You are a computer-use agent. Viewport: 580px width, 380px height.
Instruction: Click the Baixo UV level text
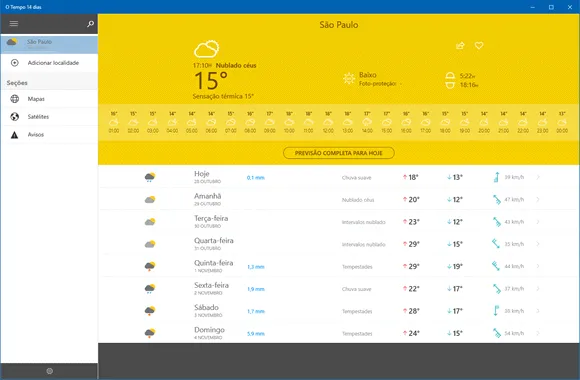pos(368,75)
